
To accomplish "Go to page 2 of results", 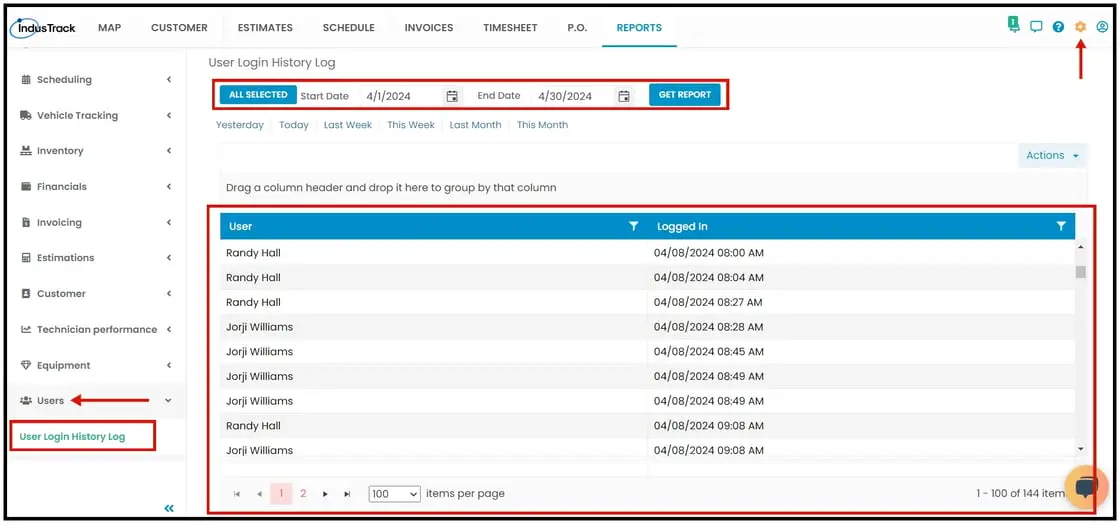I will coord(303,494).
